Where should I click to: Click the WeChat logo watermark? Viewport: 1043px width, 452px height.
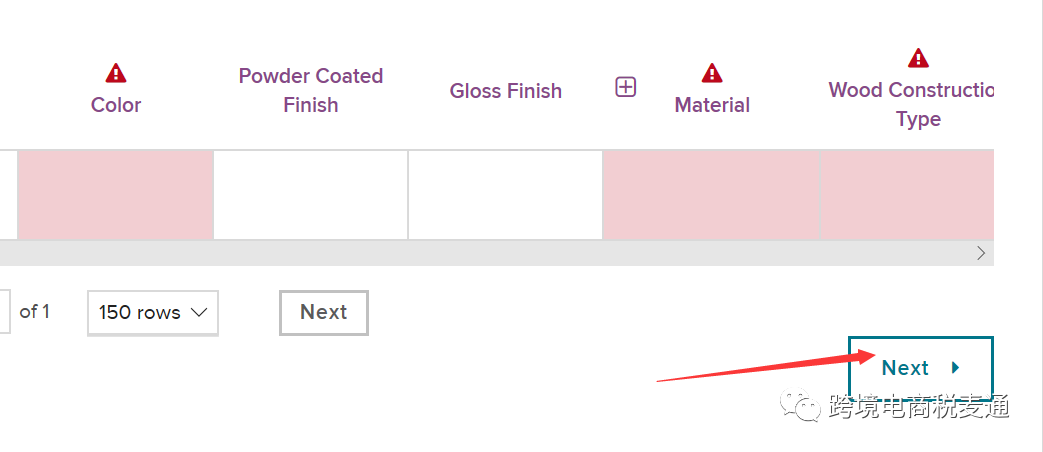tap(800, 405)
